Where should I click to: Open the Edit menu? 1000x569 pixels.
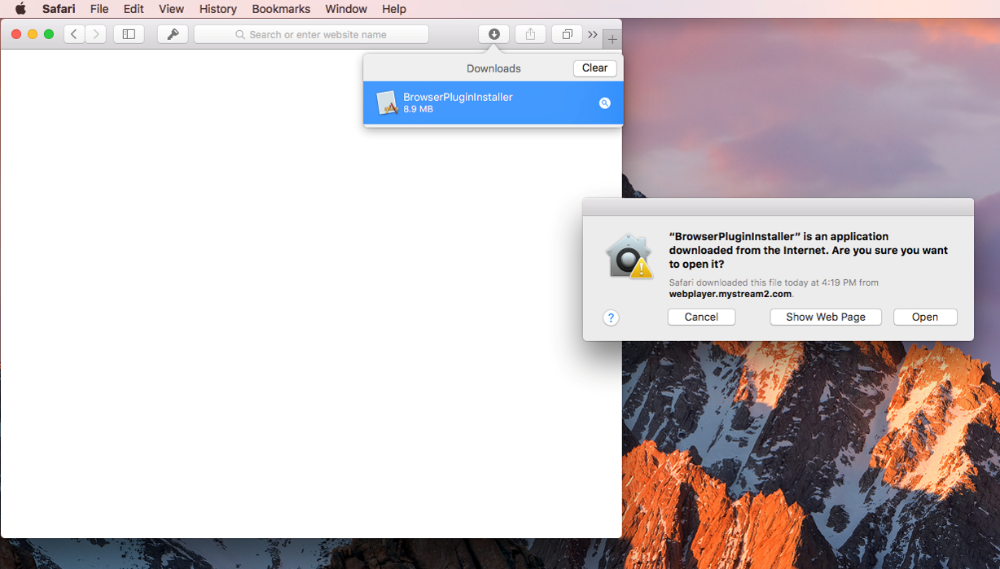click(133, 9)
